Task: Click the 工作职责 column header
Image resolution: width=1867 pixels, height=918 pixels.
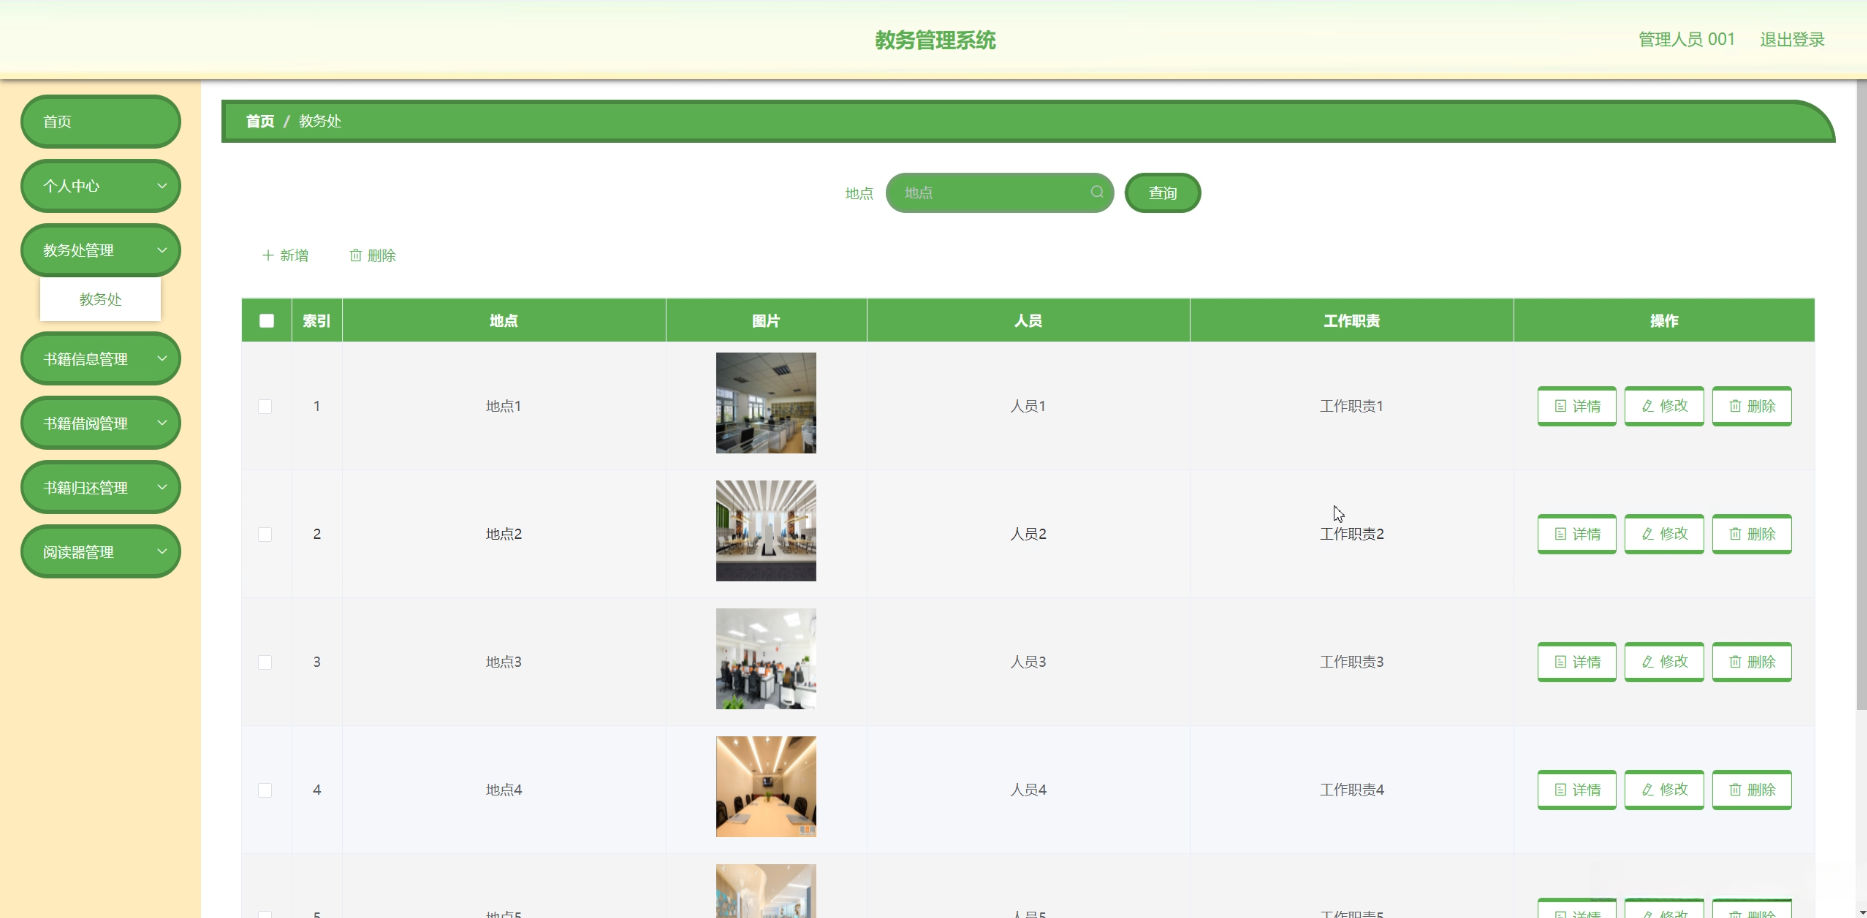Action: tap(1352, 321)
